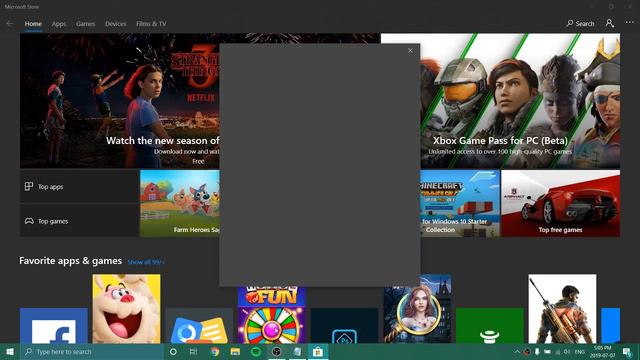Go back with the back arrow
640x360 pixels.
pos(10,24)
